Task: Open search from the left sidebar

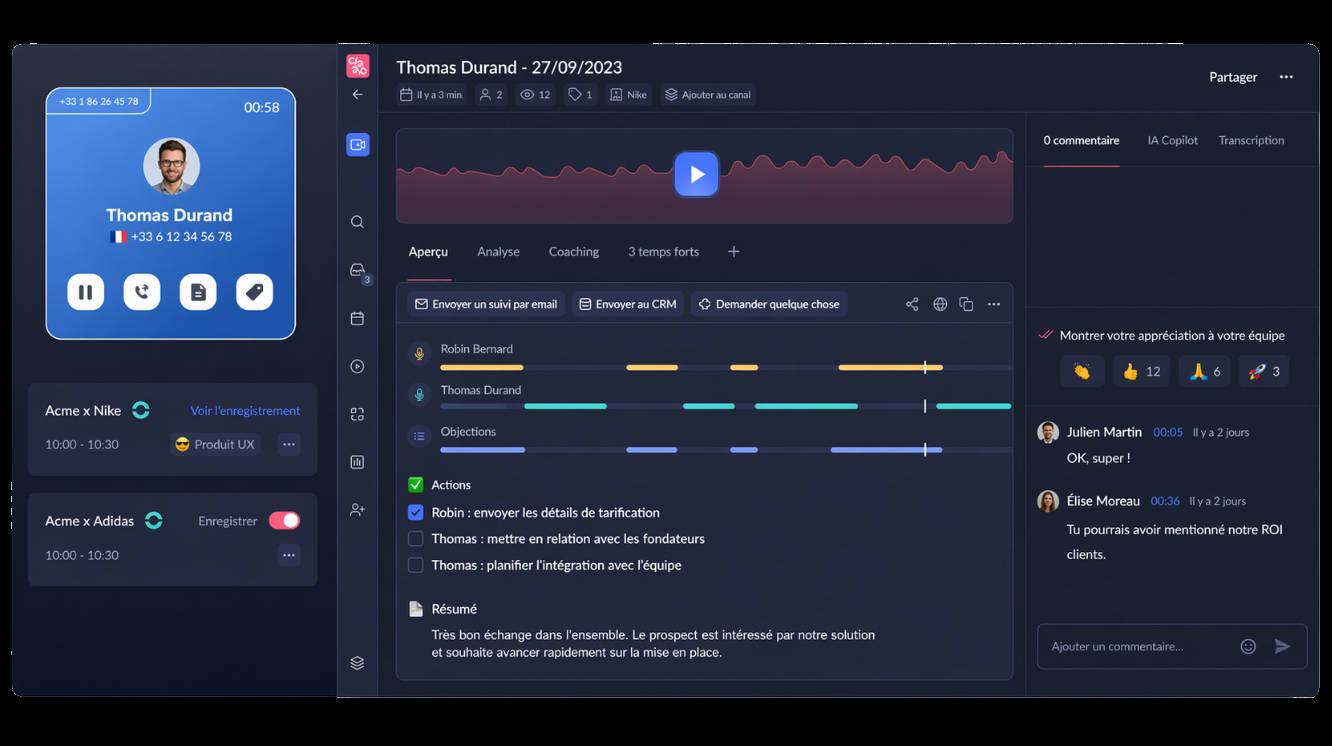Action: [x=357, y=221]
